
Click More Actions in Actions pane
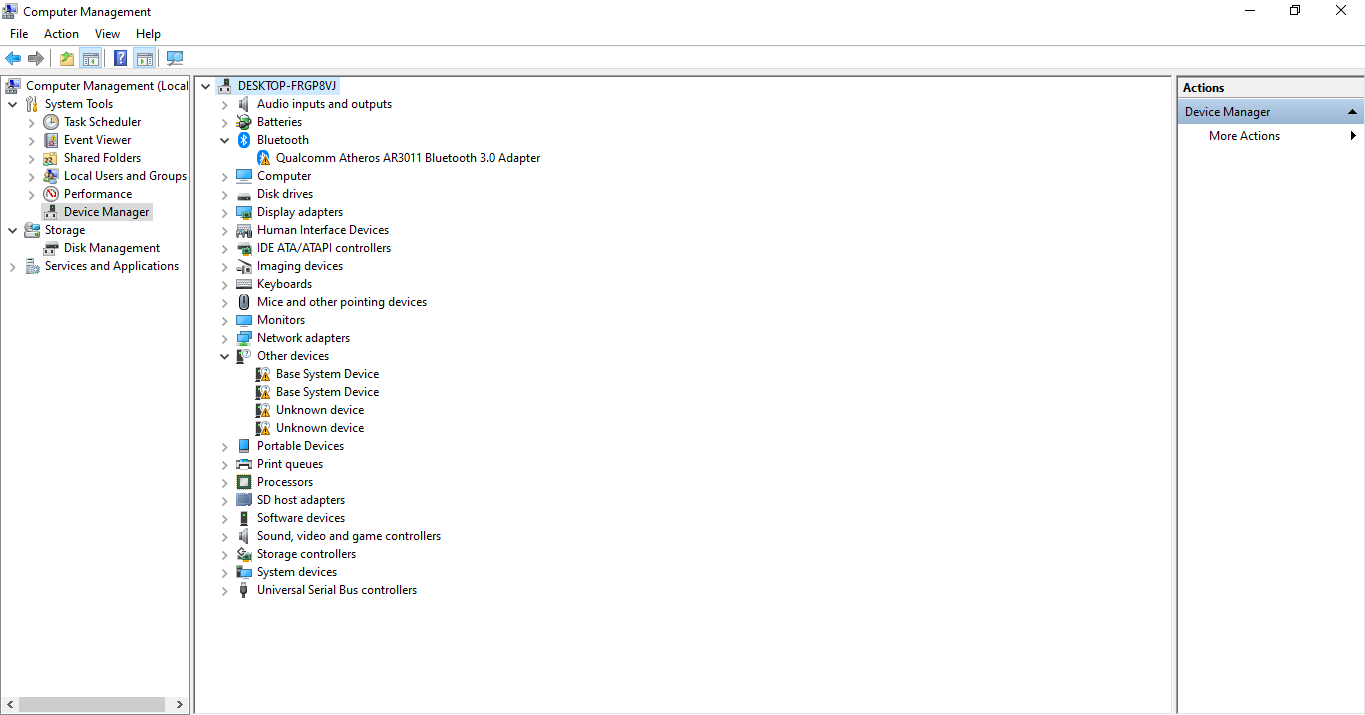(x=1244, y=136)
